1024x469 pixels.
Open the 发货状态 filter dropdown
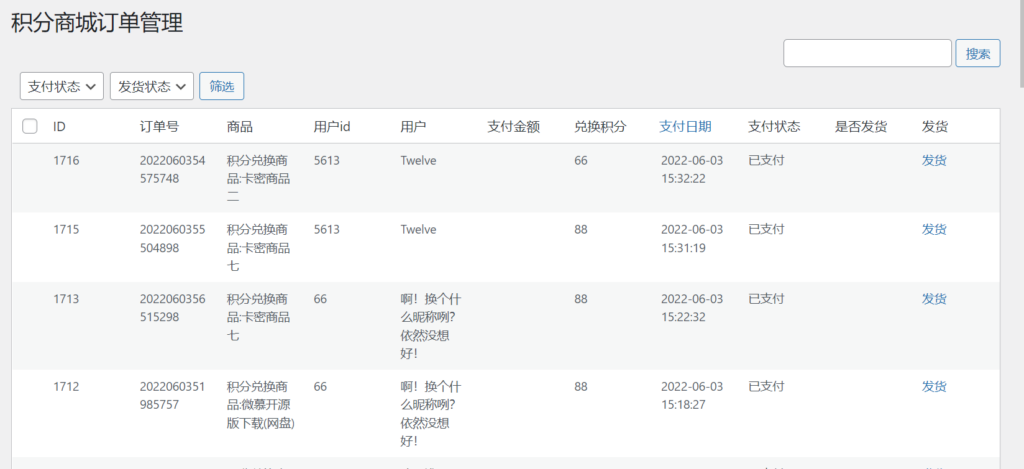pos(152,86)
